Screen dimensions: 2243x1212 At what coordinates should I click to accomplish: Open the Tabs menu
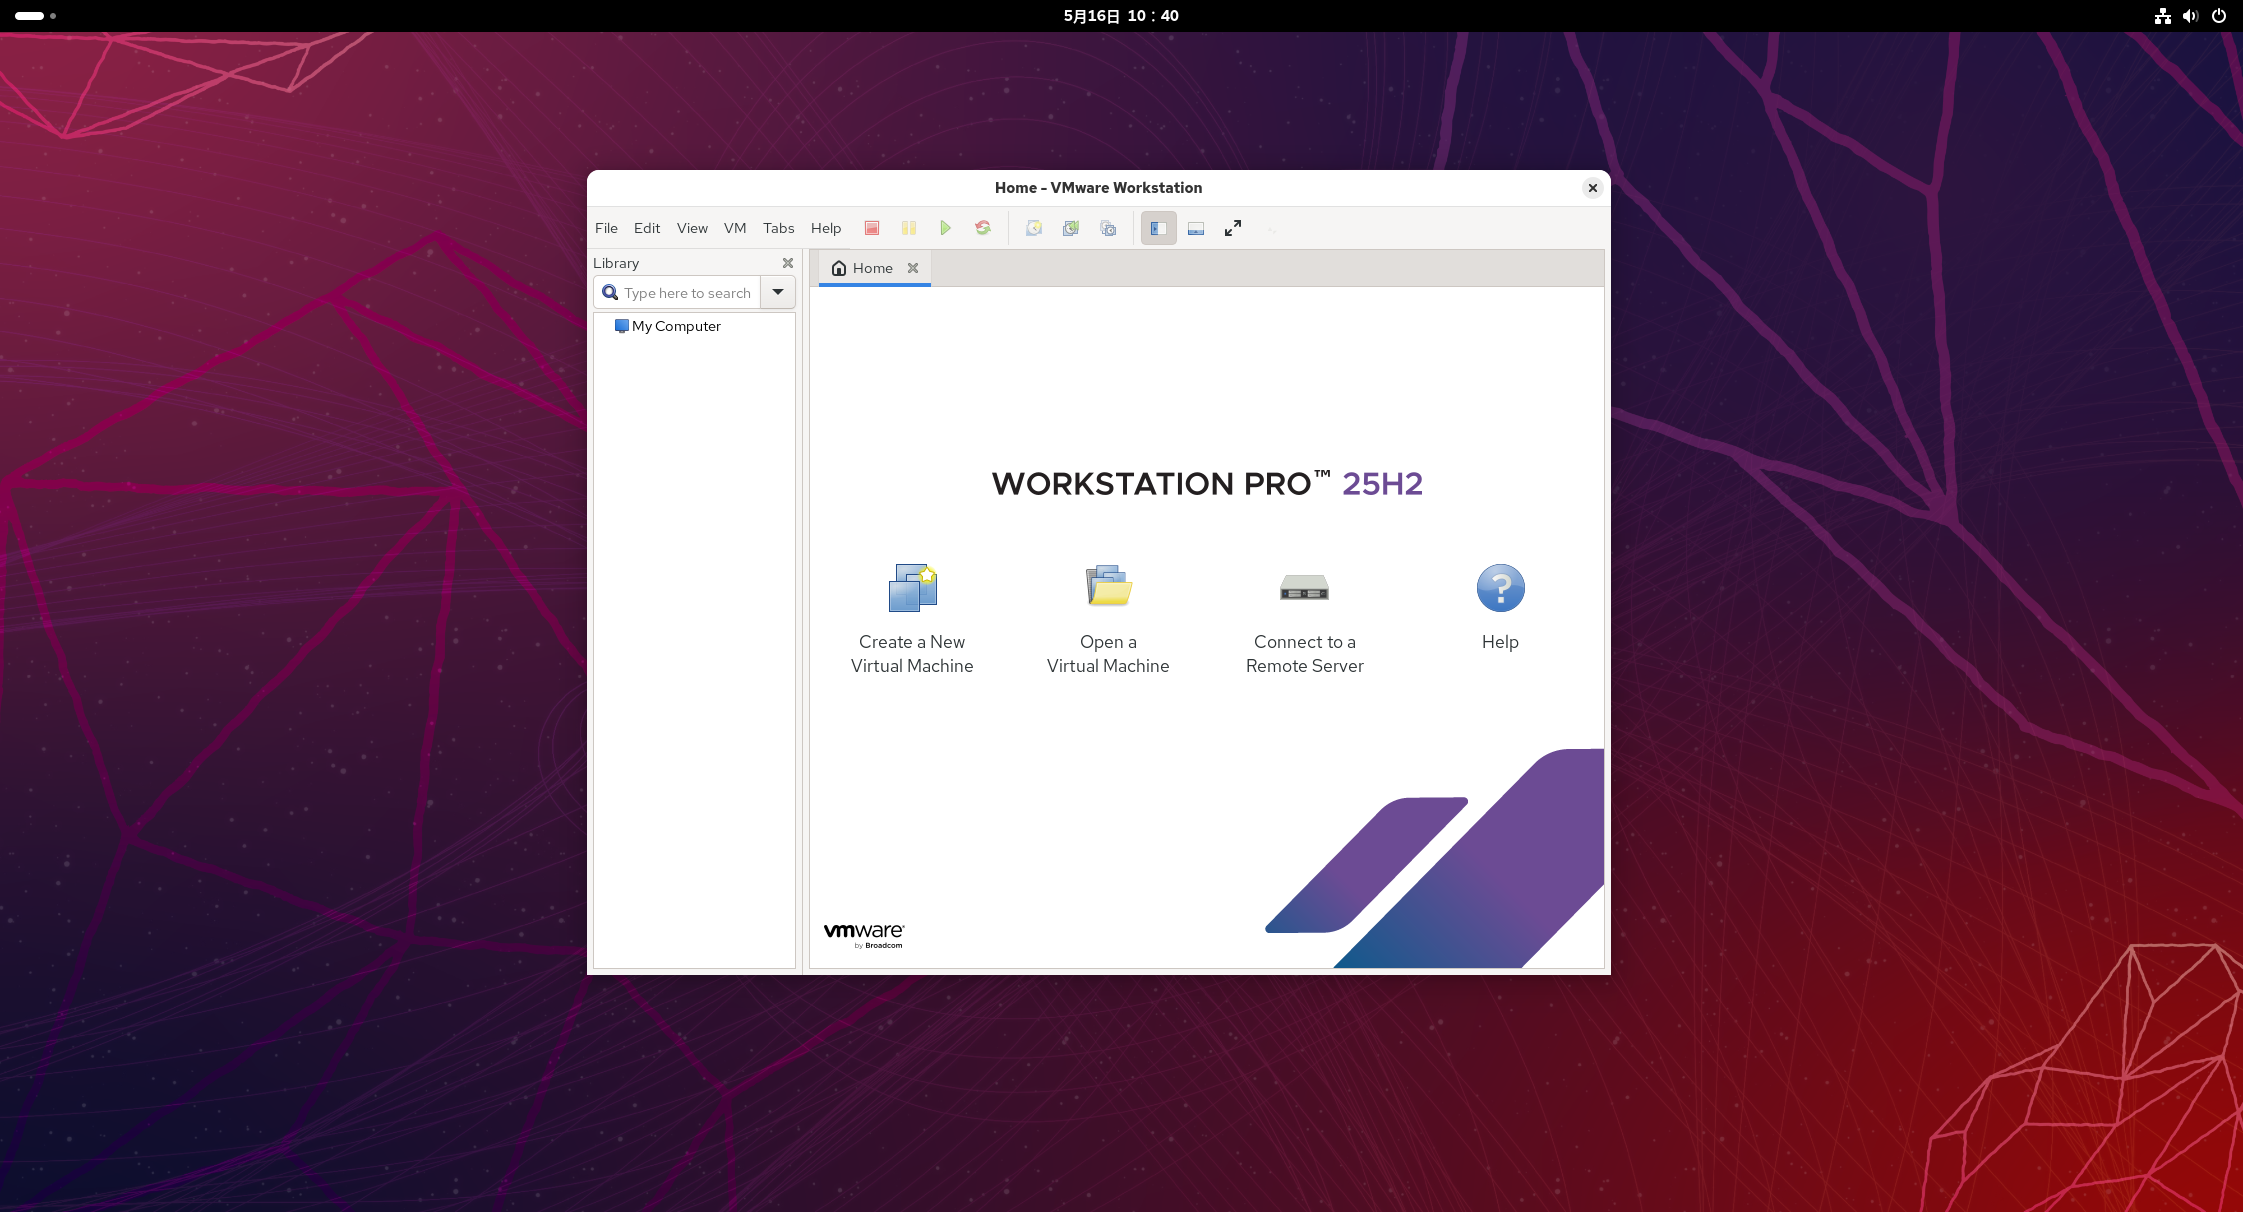[779, 228]
